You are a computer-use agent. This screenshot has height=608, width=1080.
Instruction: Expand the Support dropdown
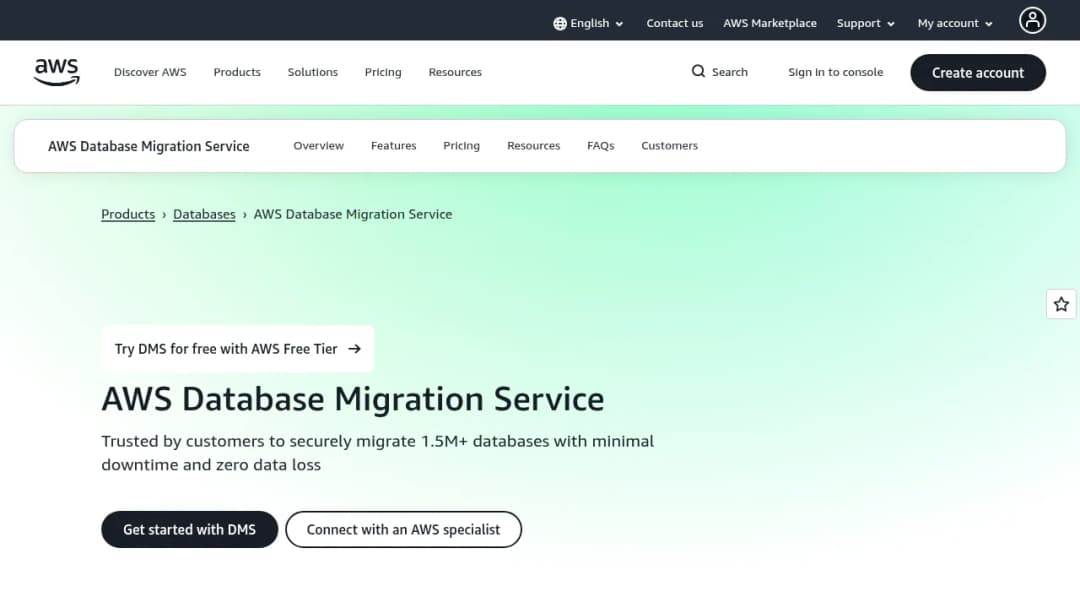click(866, 23)
